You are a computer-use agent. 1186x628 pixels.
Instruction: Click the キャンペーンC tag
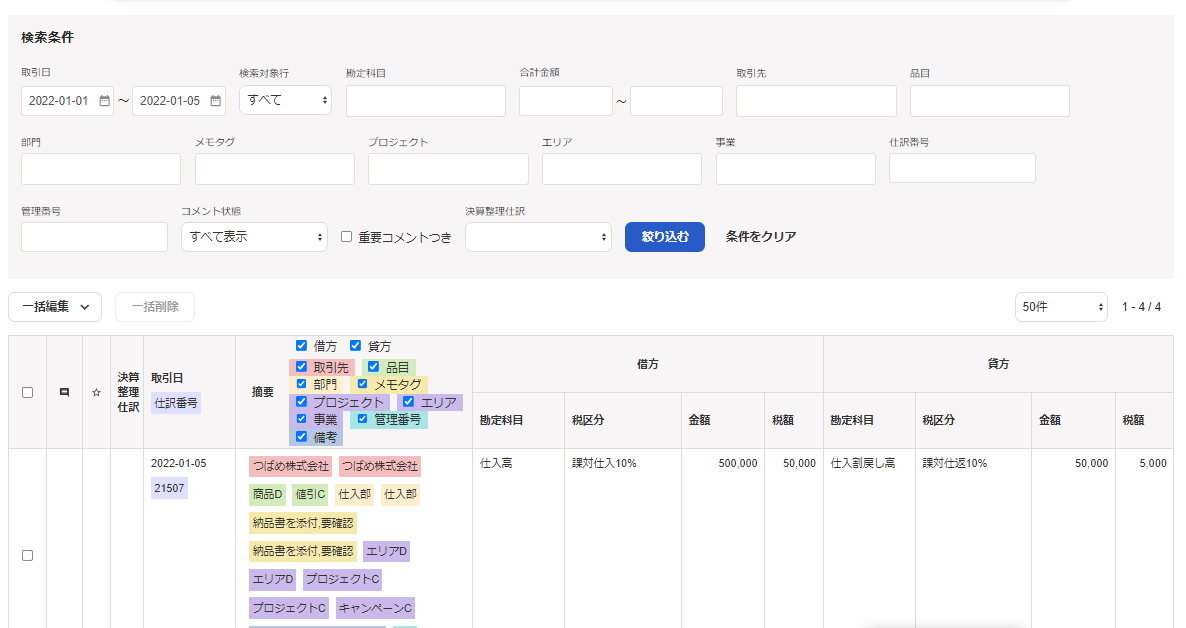pyautogui.click(x=375, y=608)
